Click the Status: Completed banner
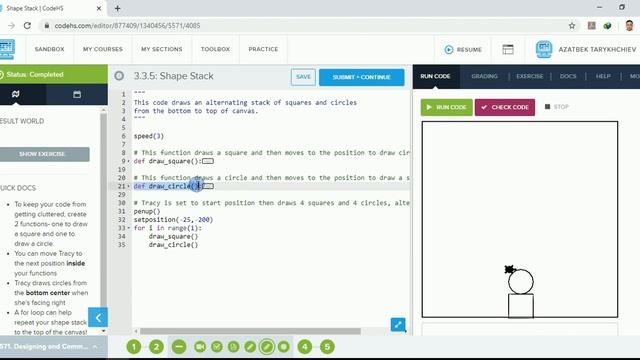 (x=54, y=74)
